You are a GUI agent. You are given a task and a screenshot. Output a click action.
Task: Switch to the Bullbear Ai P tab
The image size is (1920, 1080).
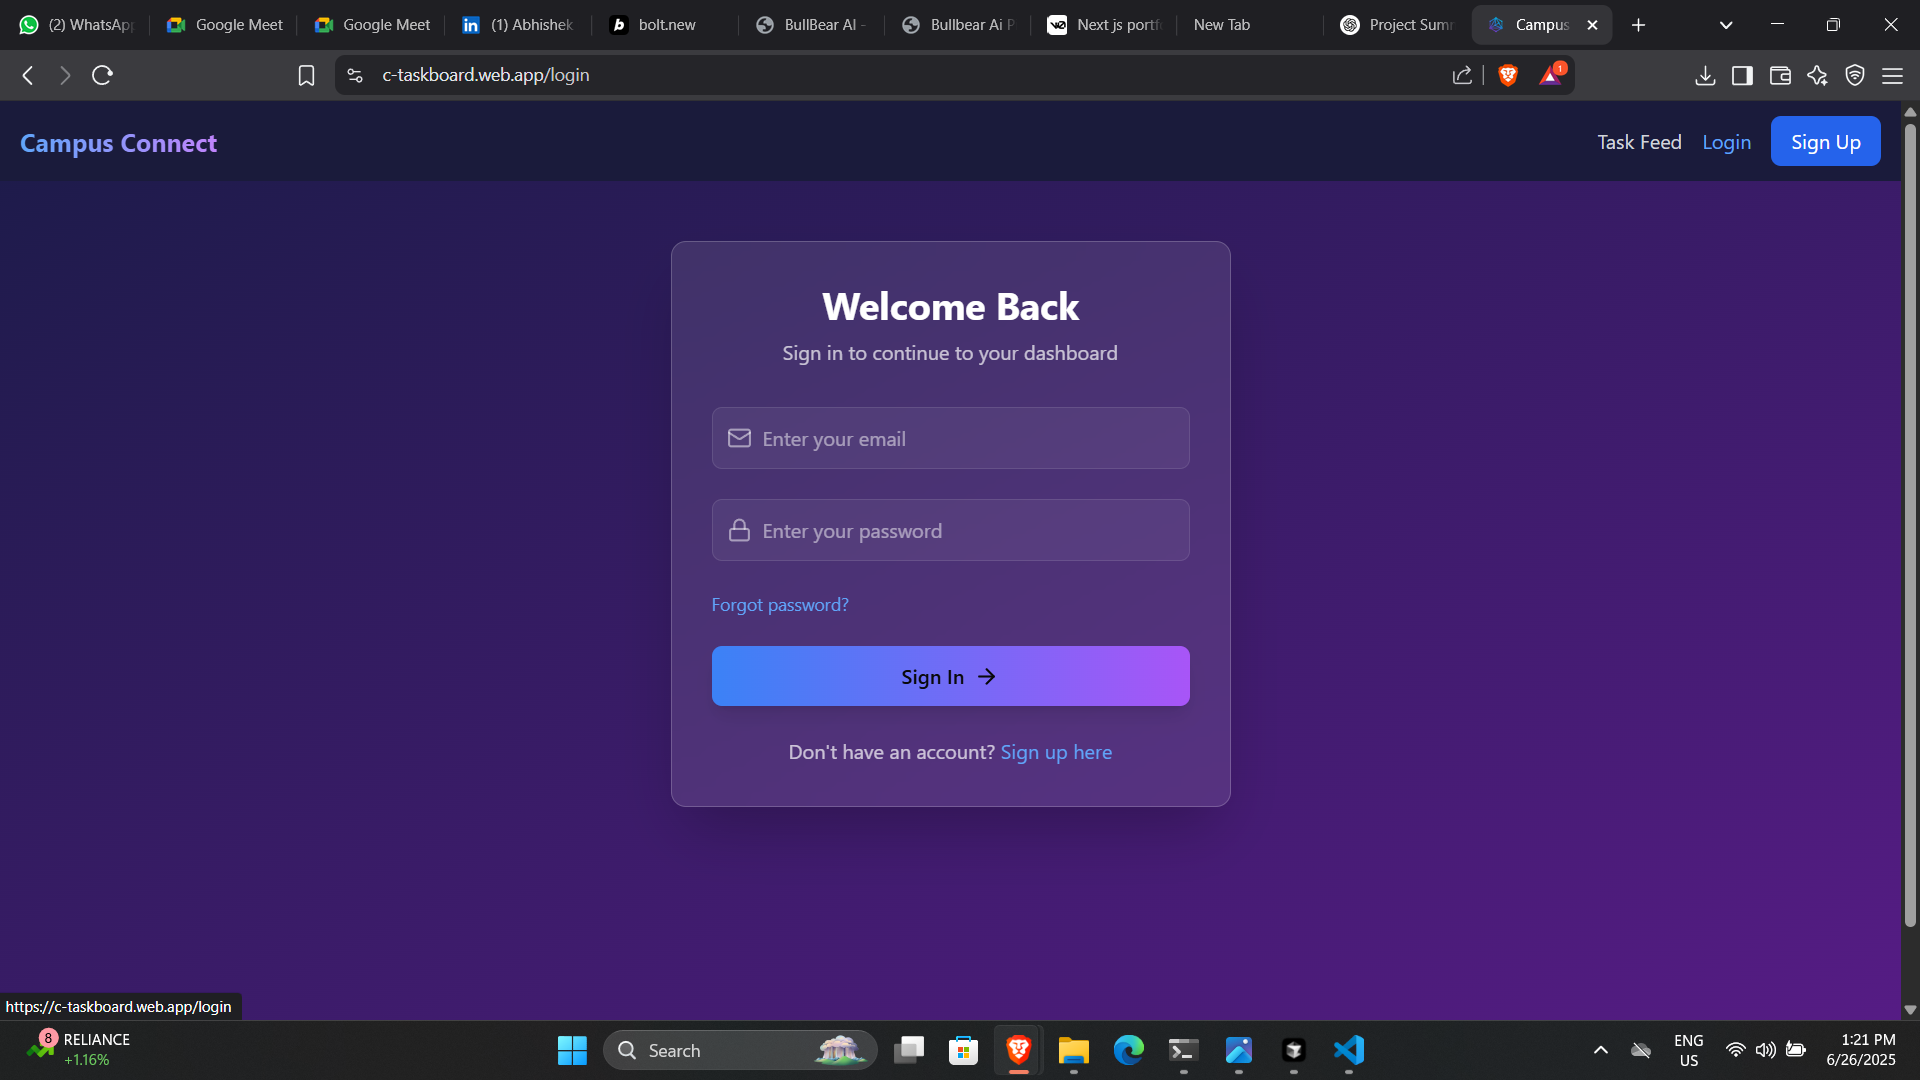[958, 25]
